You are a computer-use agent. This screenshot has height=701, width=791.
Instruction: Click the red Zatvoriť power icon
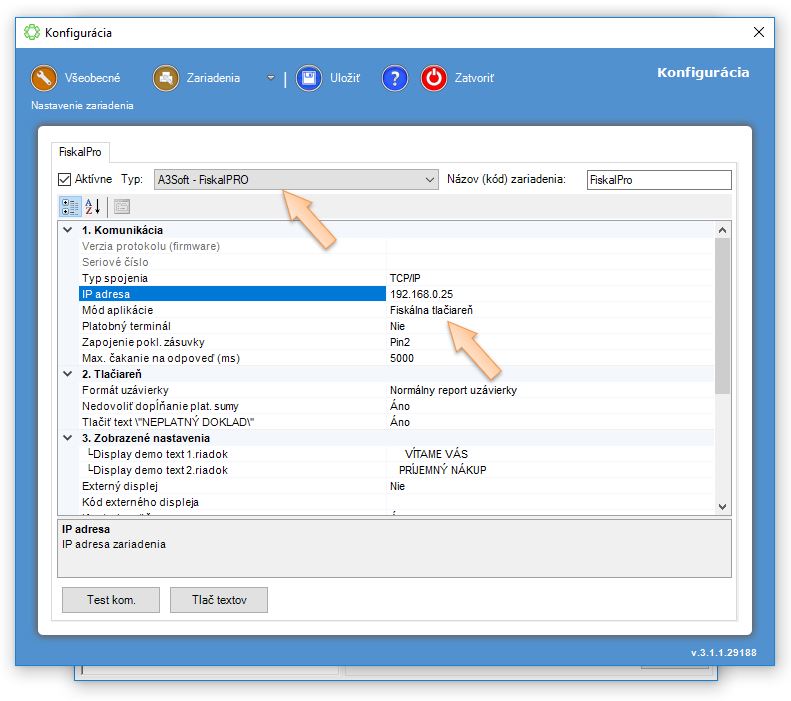coord(433,78)
